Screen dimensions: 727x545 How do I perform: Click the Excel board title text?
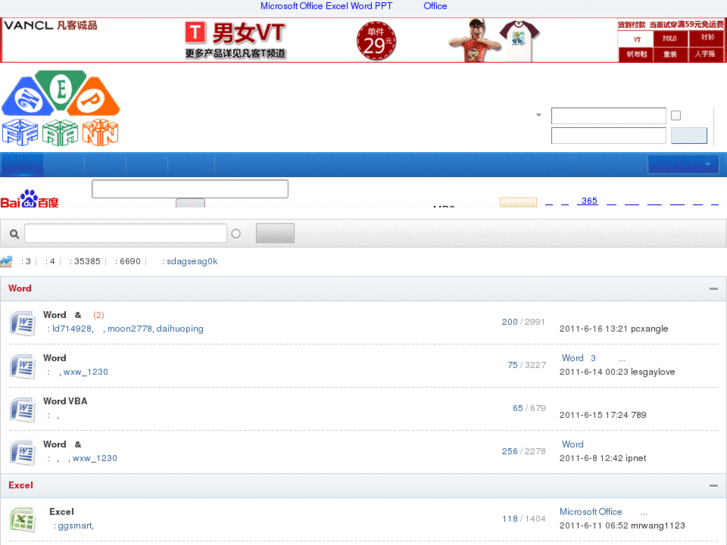click(62, 512)
